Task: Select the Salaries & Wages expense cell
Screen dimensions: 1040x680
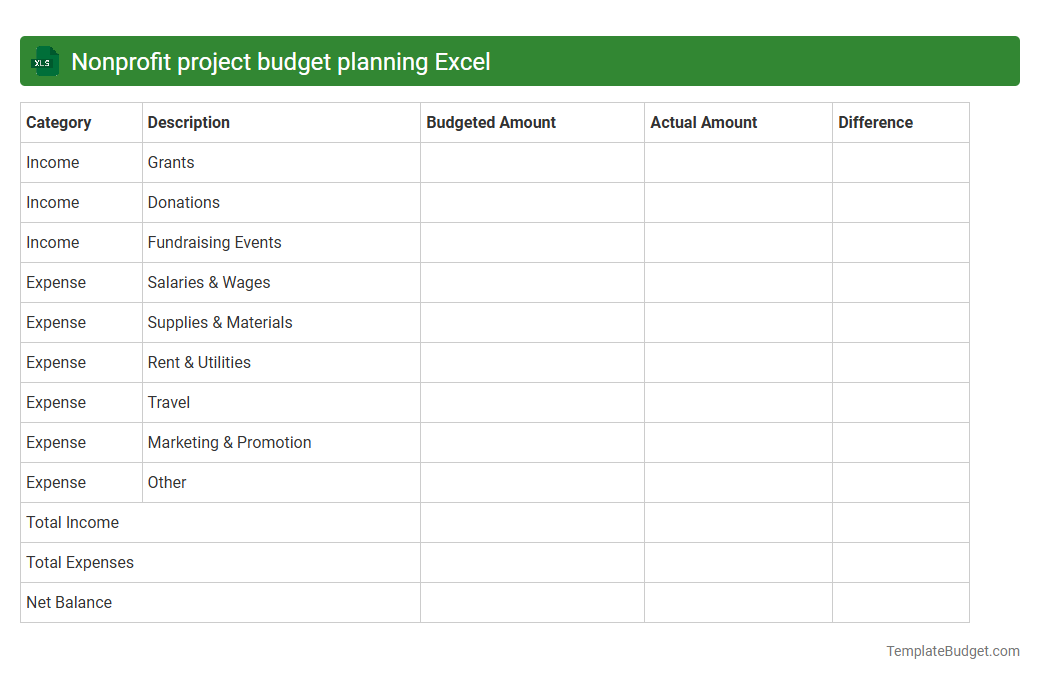Action: 208,282
